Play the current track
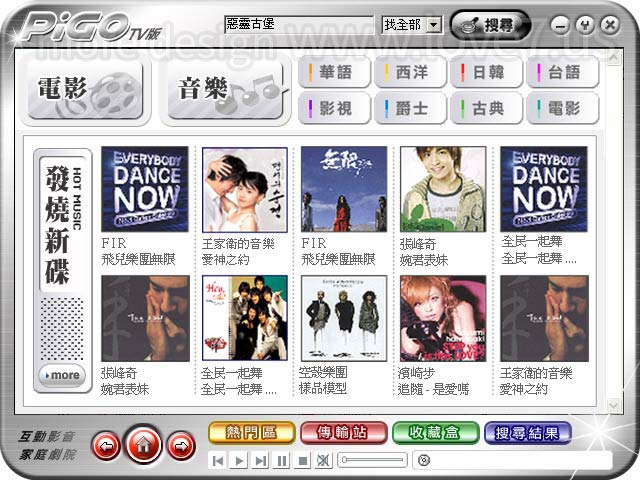Viewport: 640px width, 480px height. point(240,461)
